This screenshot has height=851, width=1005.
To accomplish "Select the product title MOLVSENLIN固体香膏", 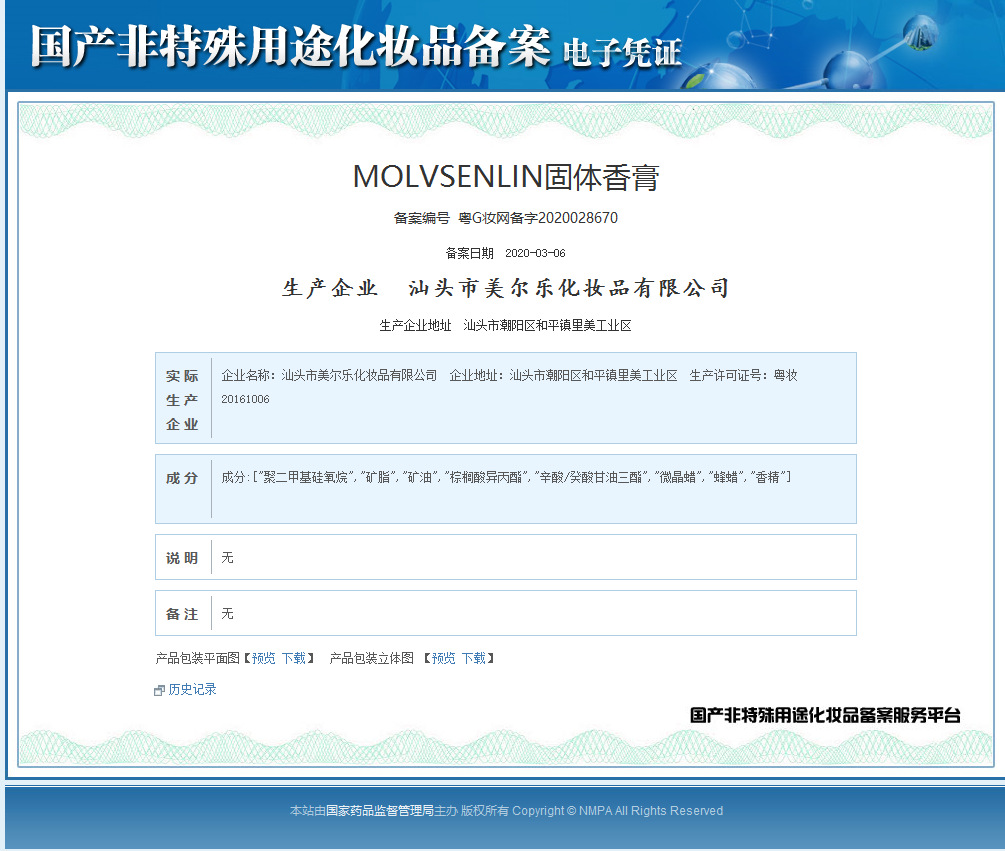I will tap(506, 177).
